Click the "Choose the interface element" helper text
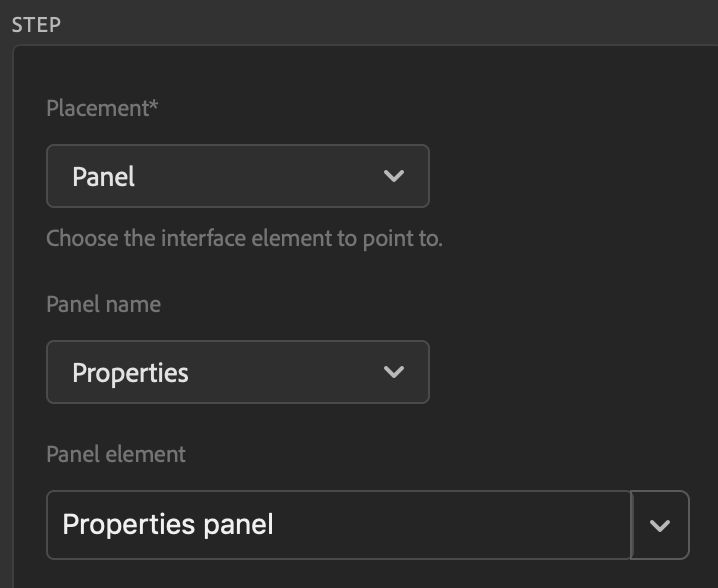The width and height of the screenshot is (718, 588). point(244,239)
